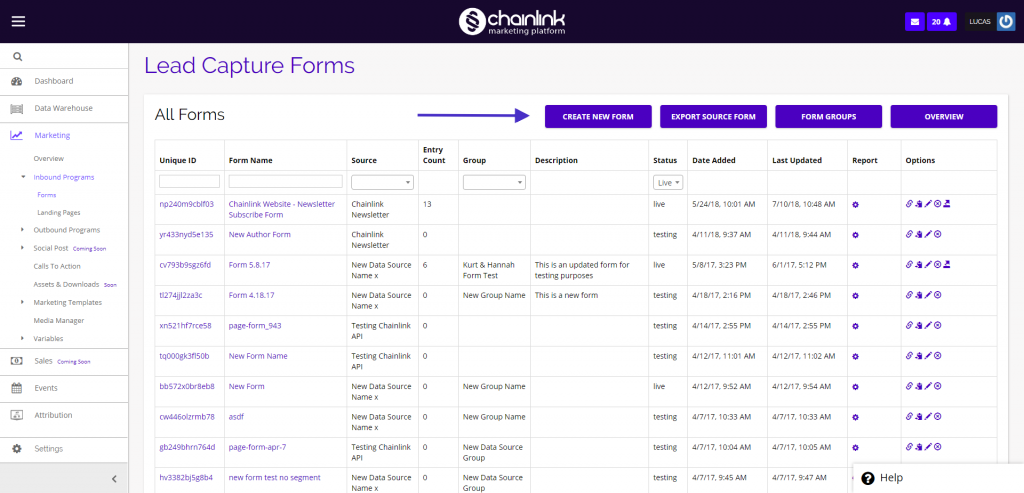Click the CREATE NEW FORM button
The image size is (1024, 493).
(x=598, y=117)
